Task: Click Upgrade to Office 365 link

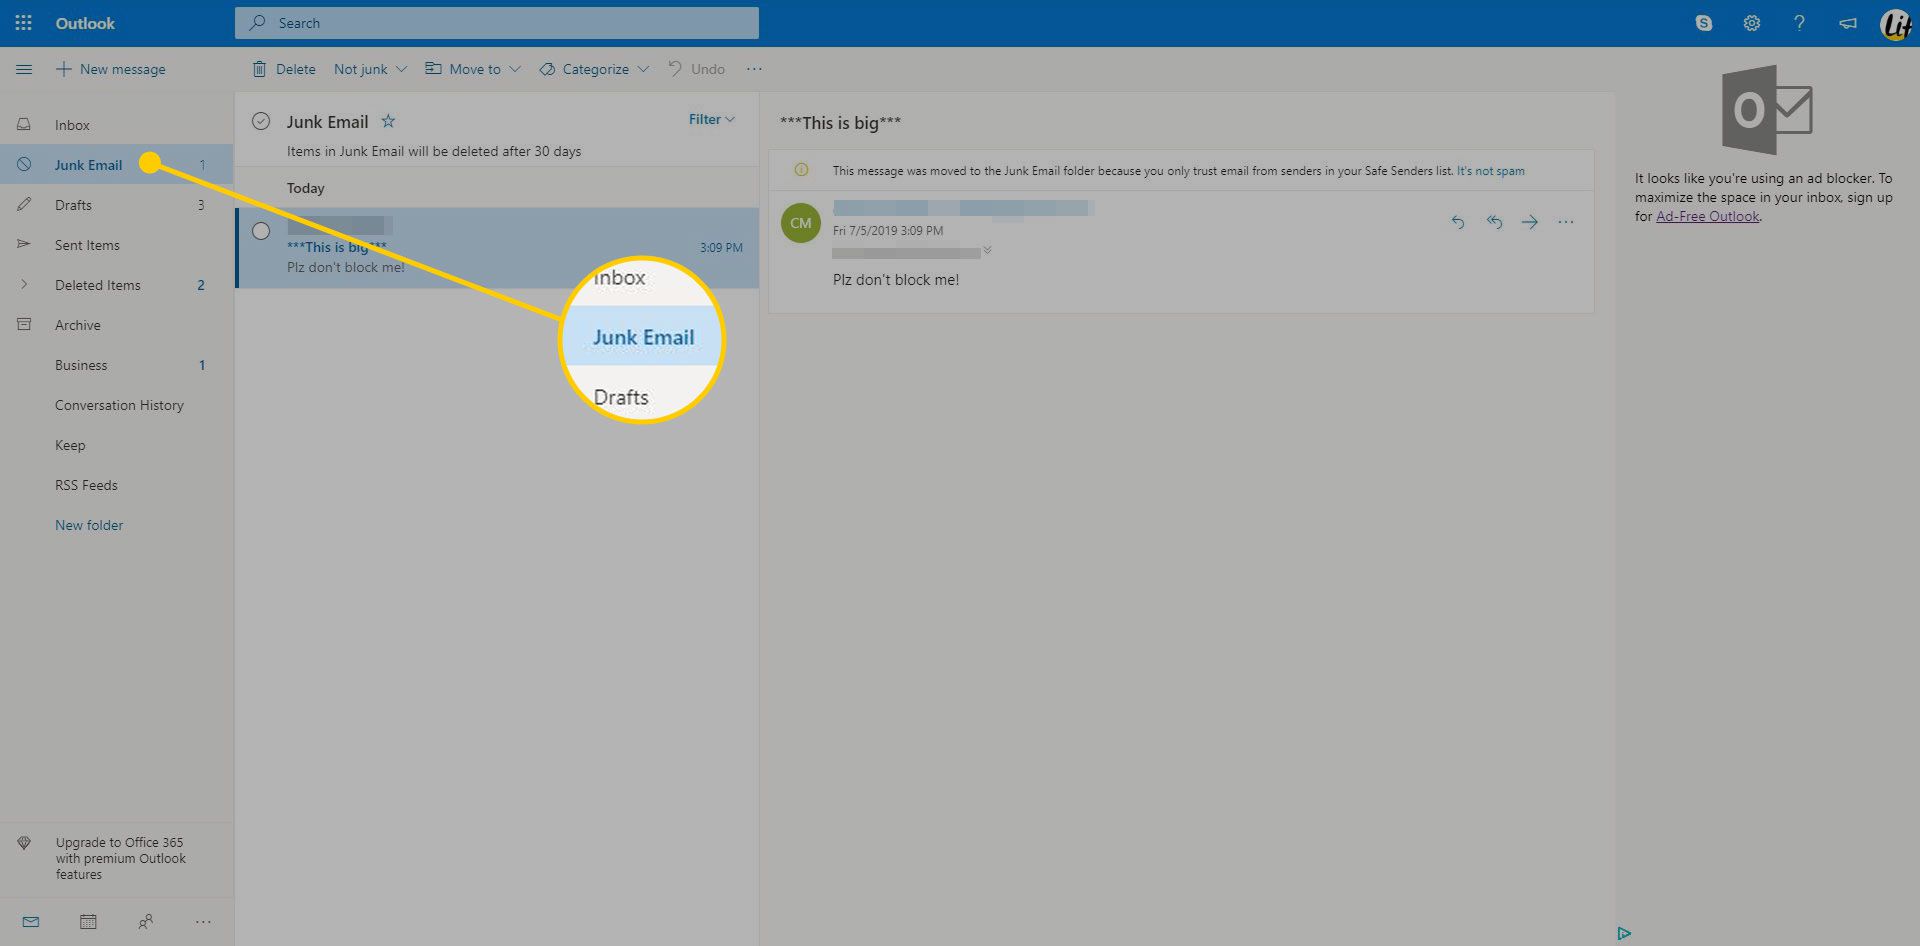Action: [120, 858]
